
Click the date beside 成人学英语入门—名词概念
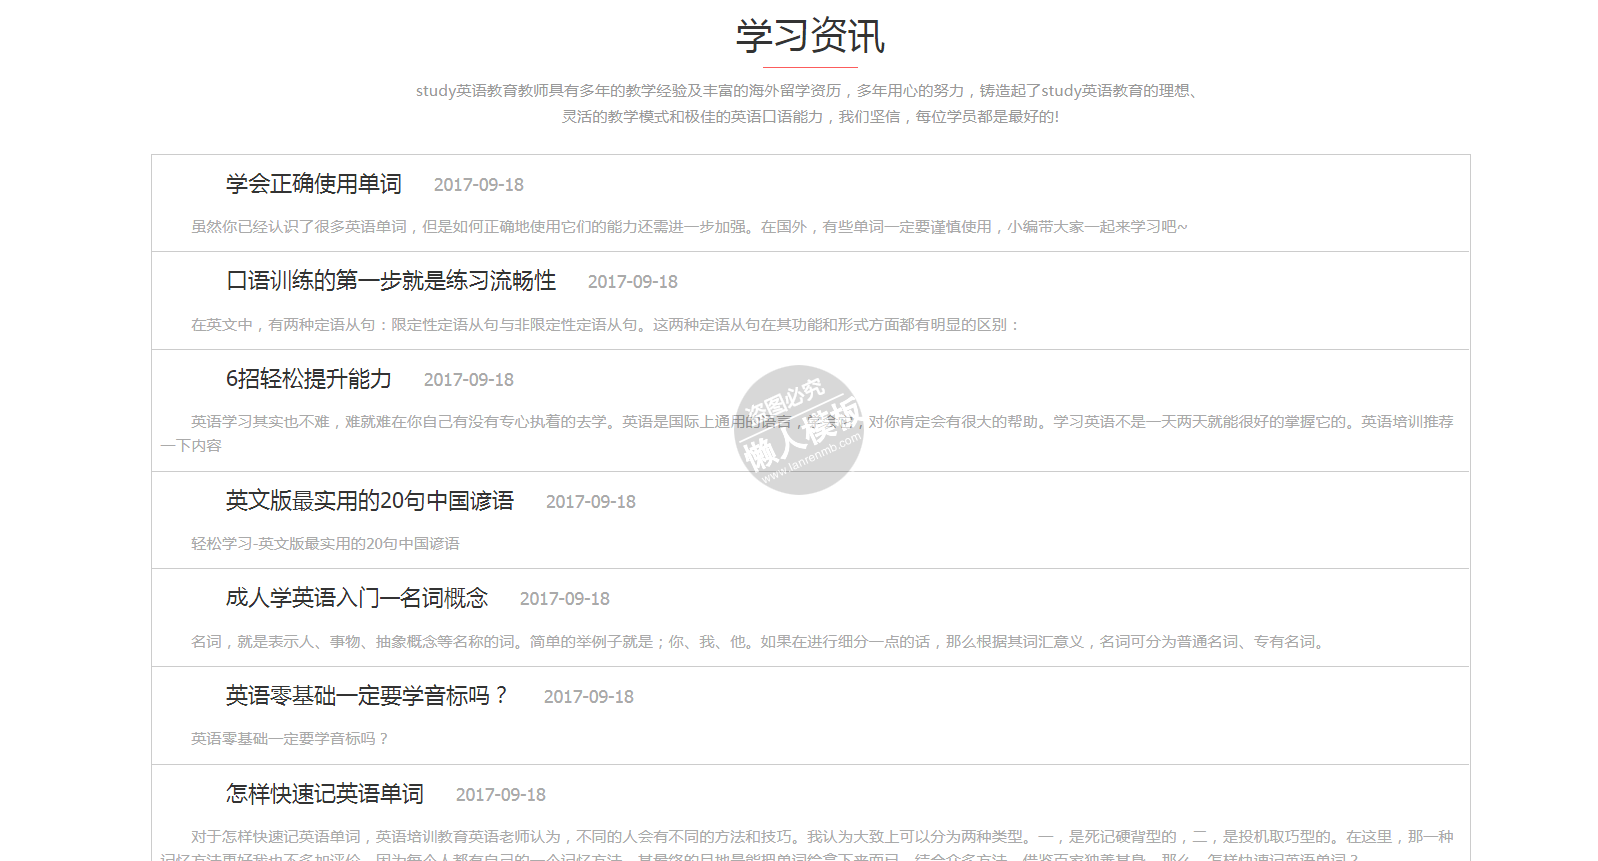coord(564,599)
